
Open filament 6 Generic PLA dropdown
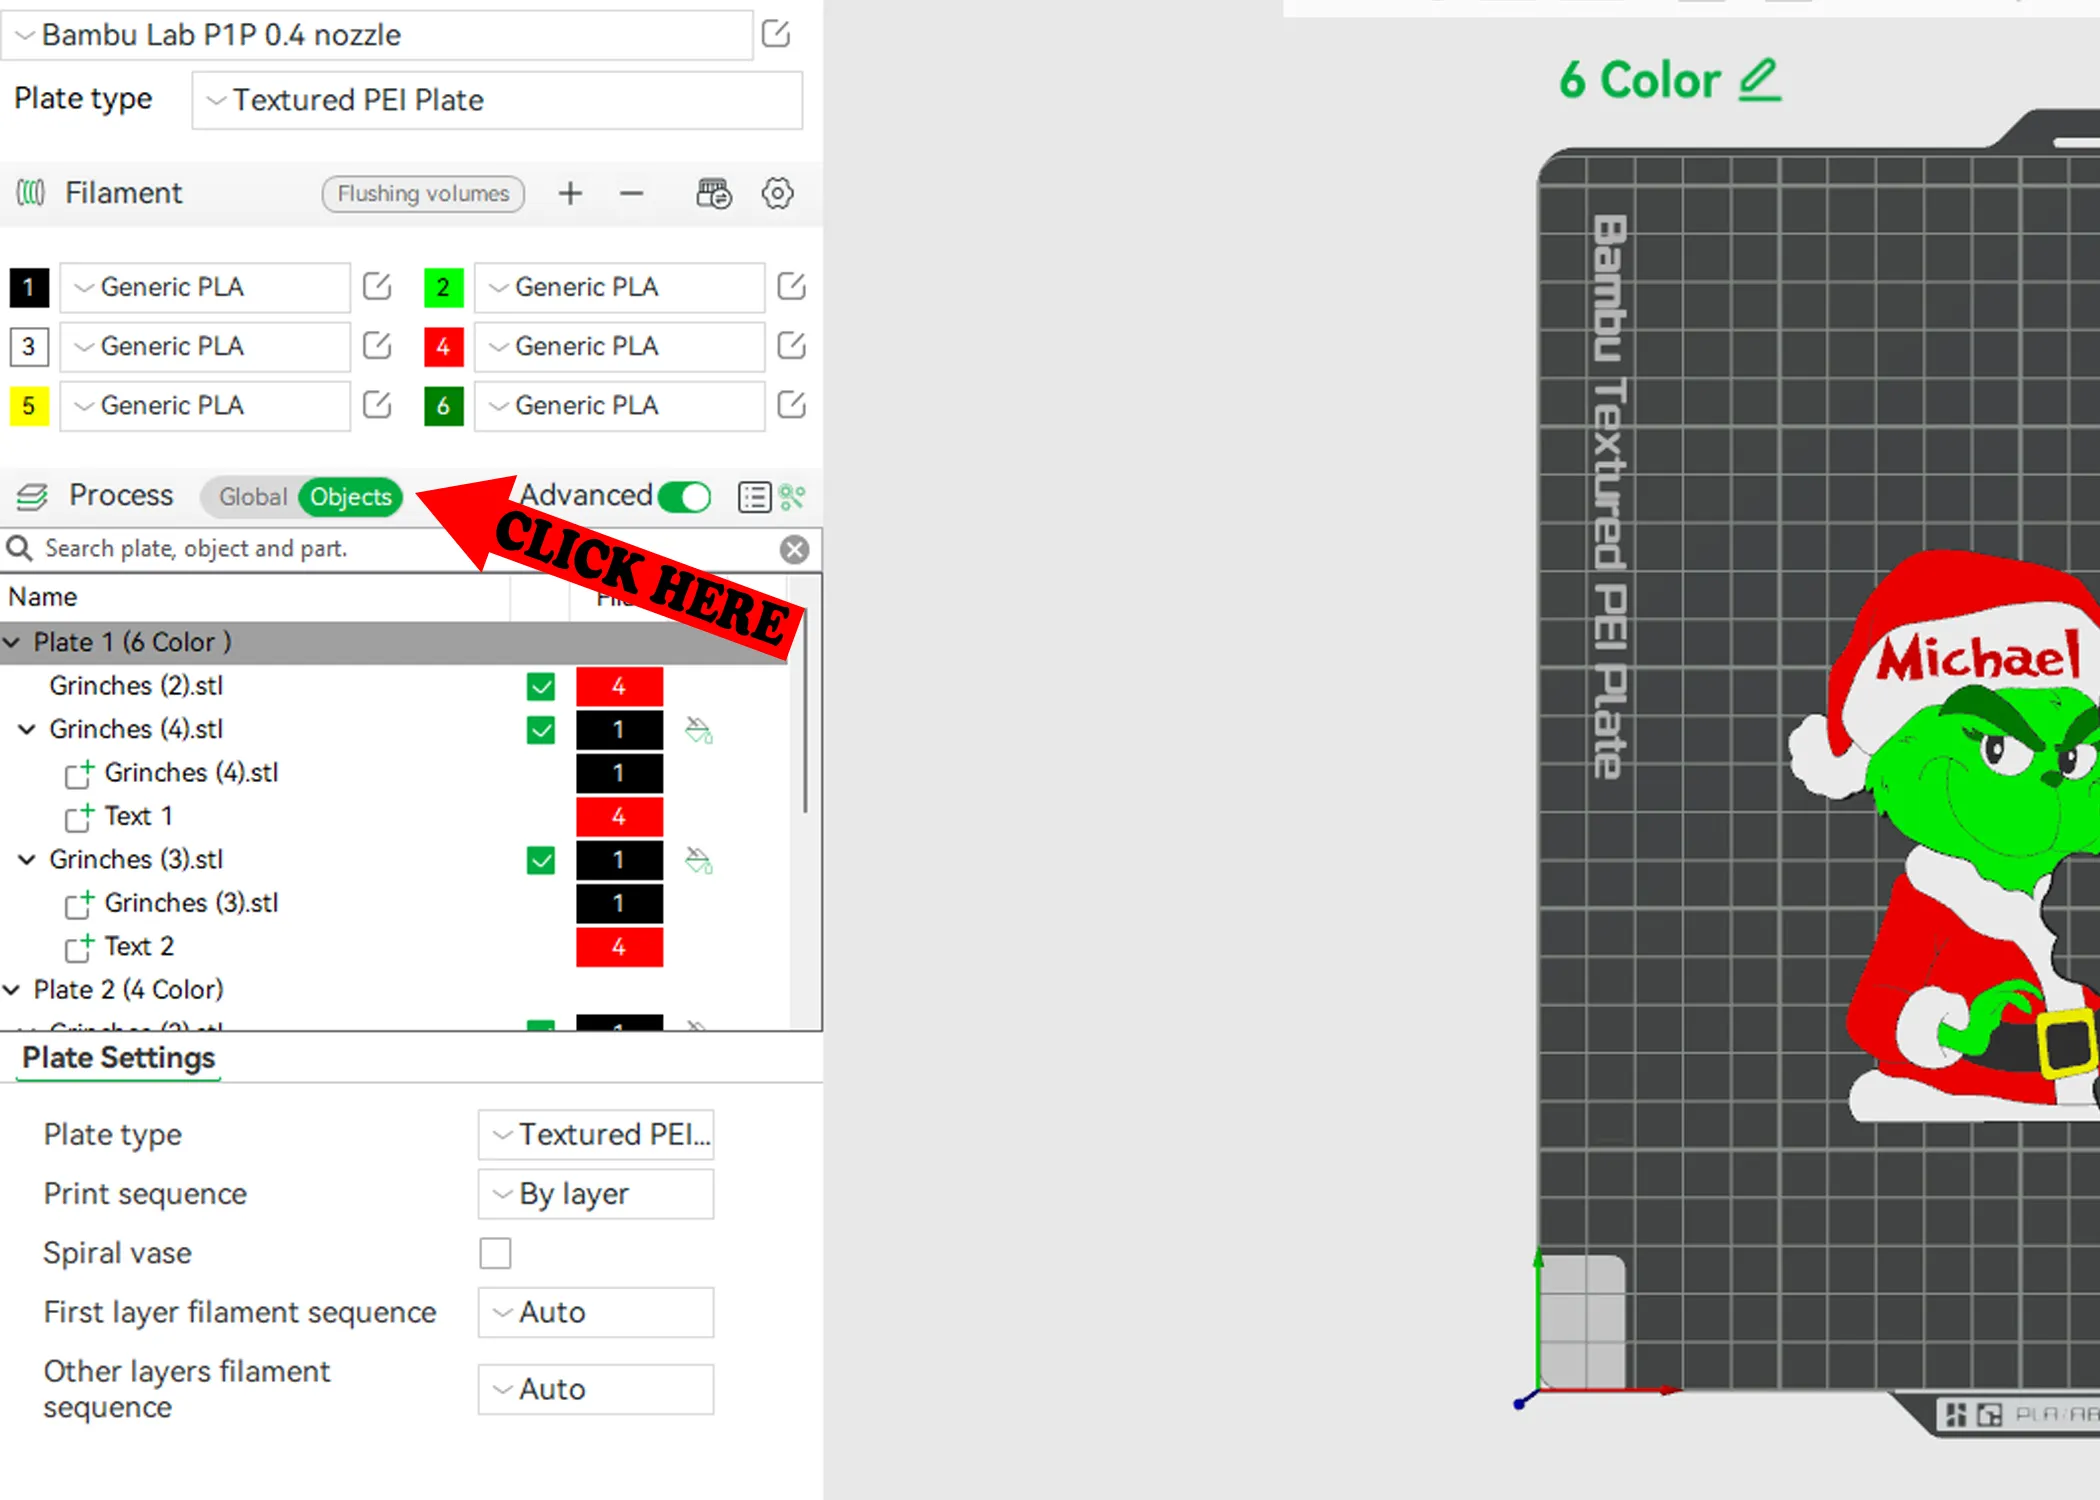pyautogui.click(x=619, y=405)
